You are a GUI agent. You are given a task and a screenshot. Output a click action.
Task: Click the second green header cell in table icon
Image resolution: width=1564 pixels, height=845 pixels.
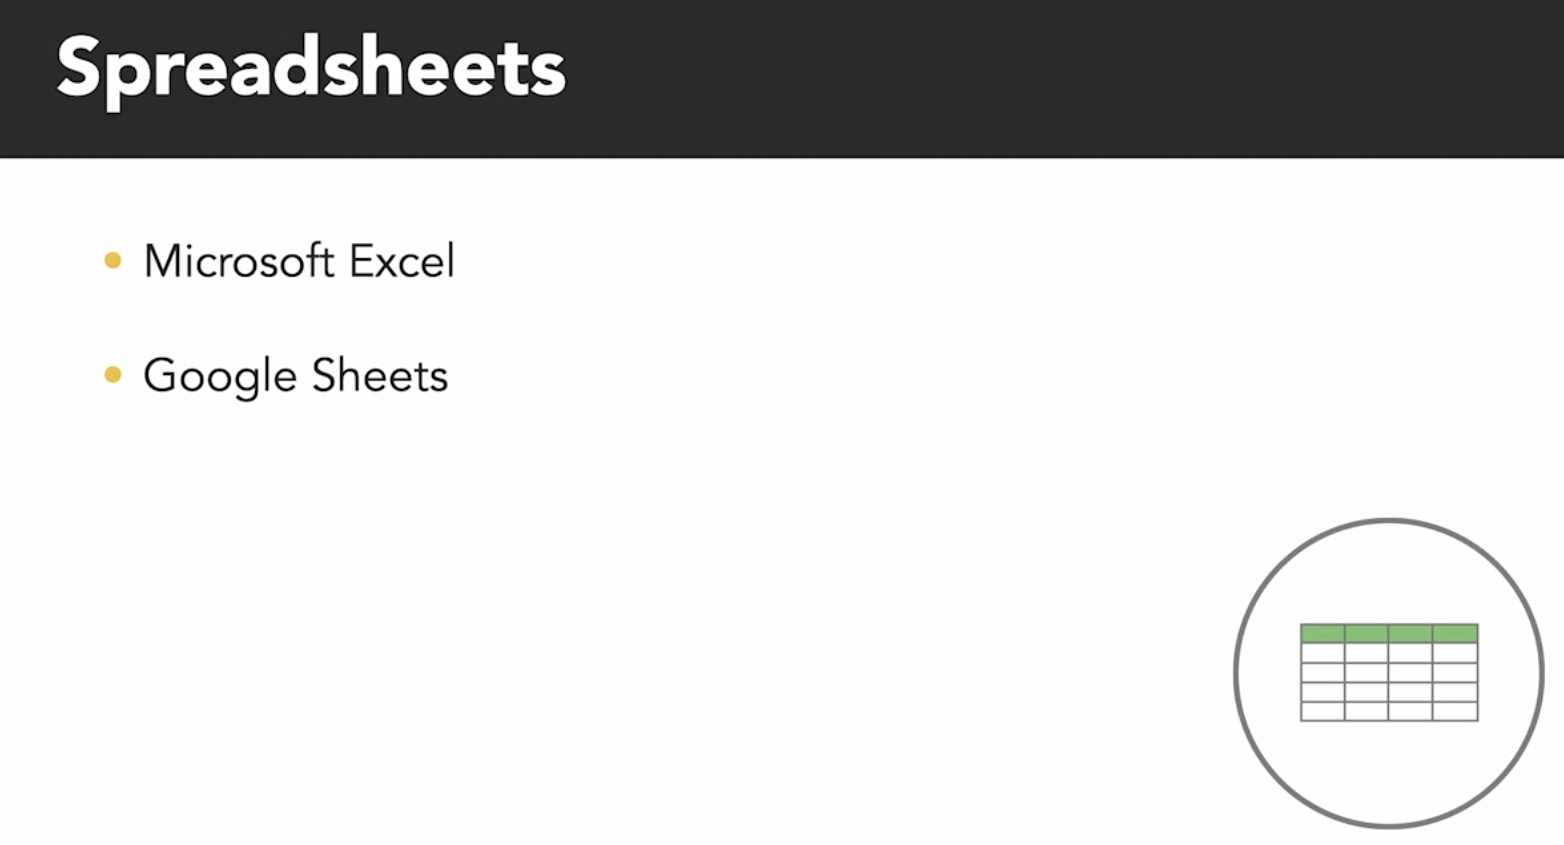pos(1366,633)
